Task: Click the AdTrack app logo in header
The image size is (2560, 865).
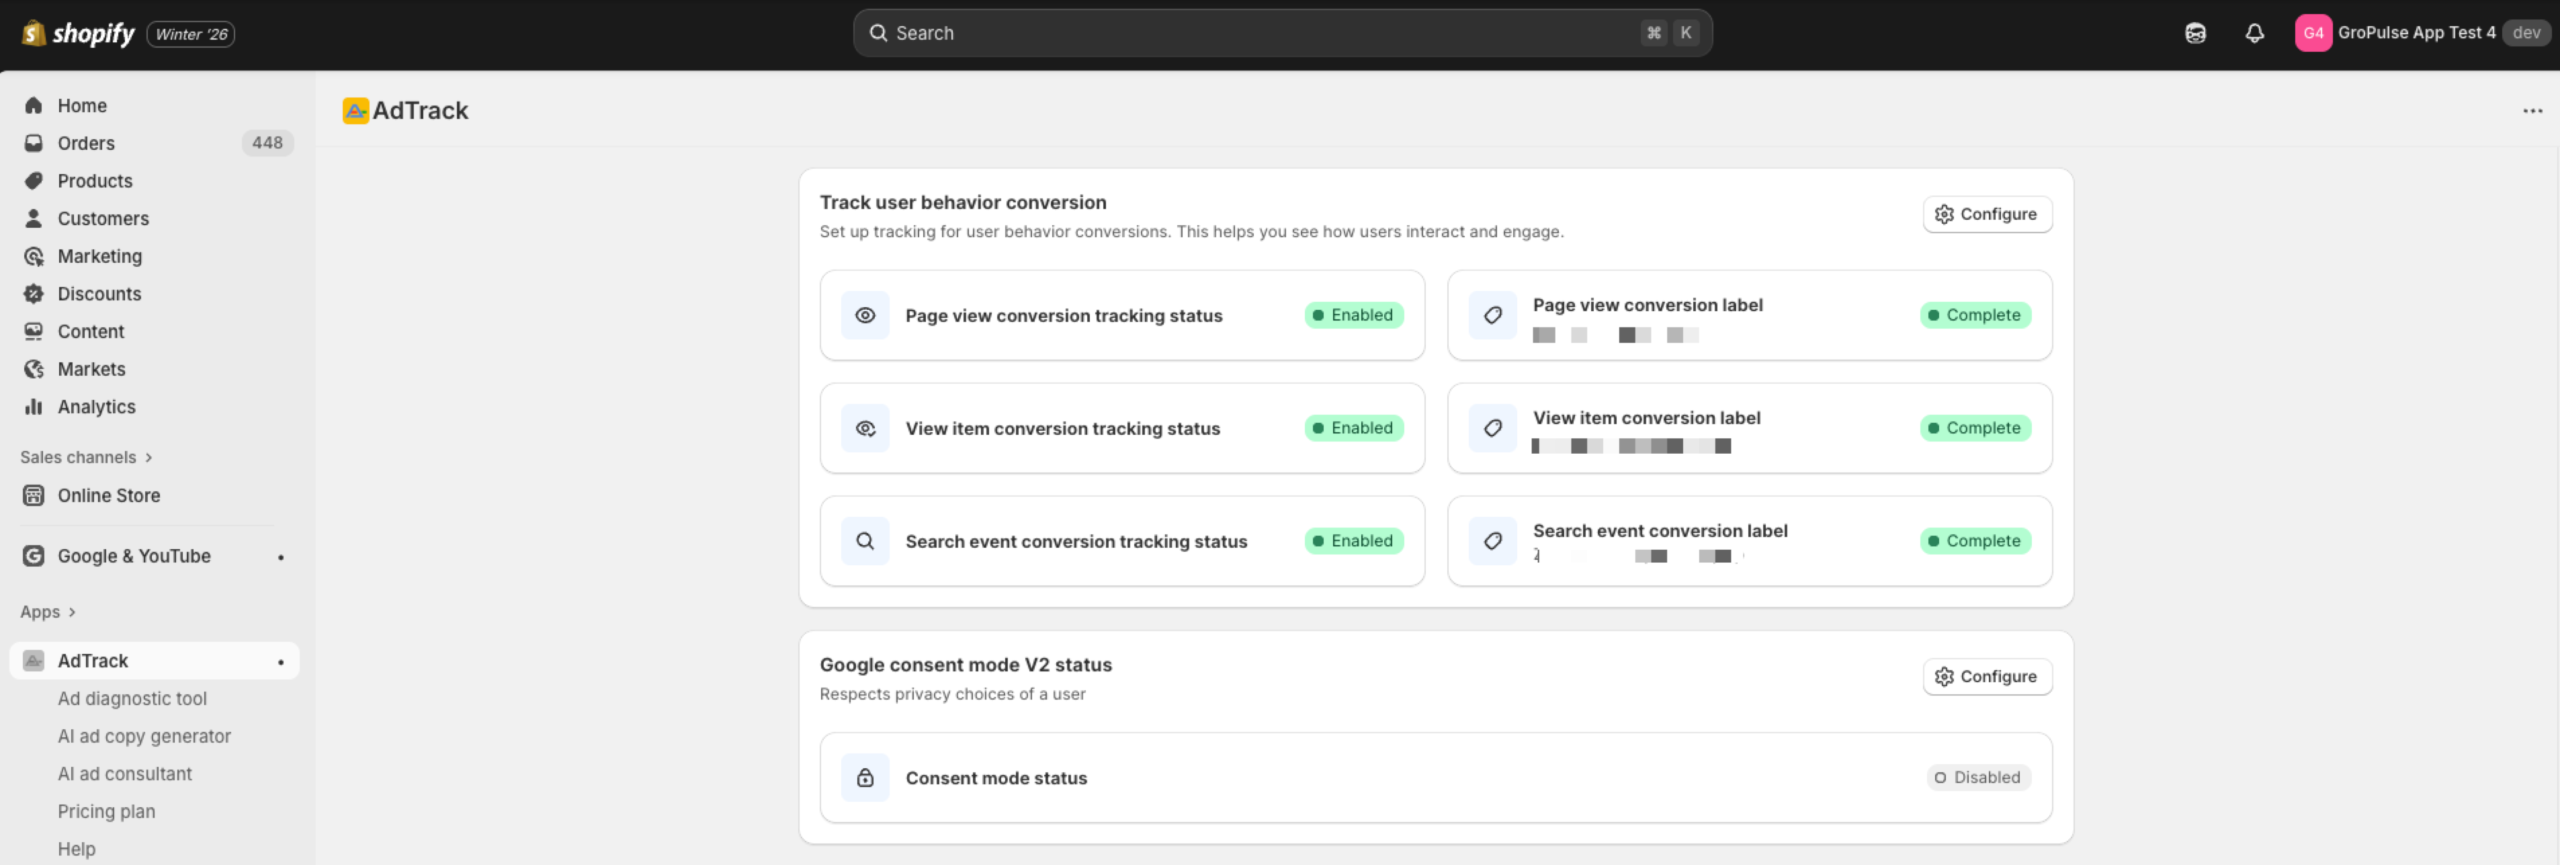Action: pos(355,110)
